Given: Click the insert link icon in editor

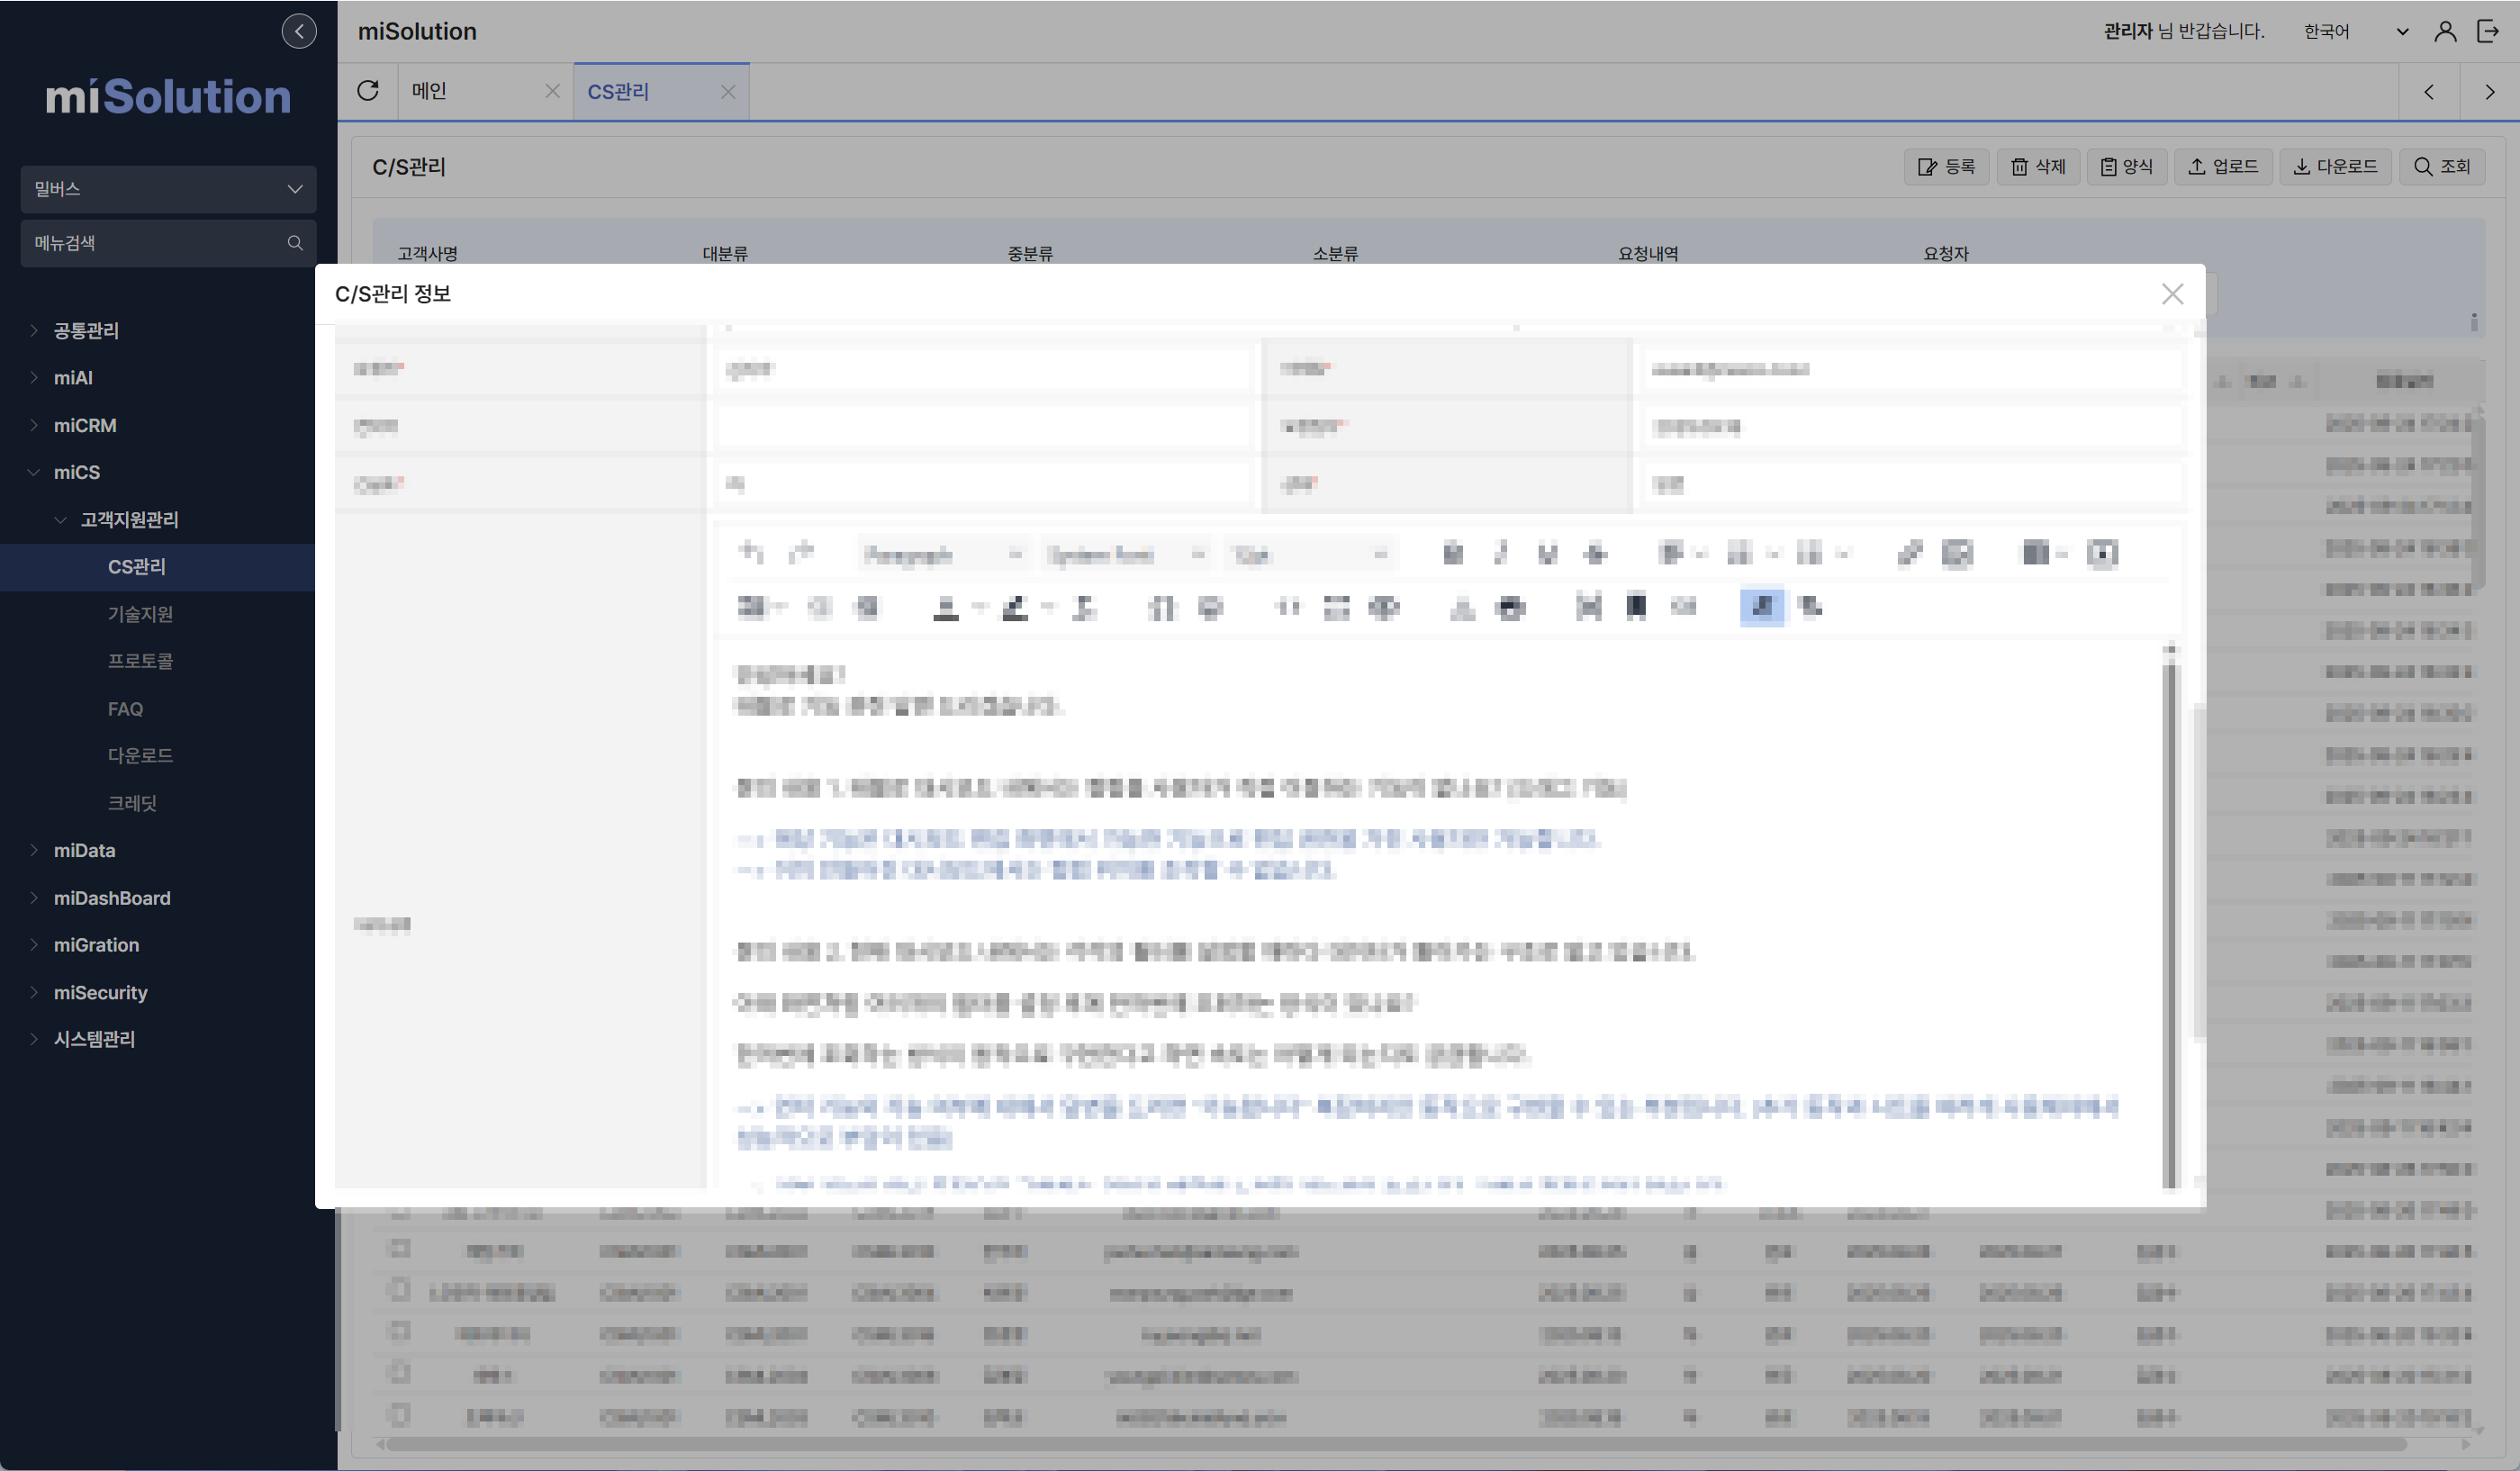Looking at the screenshot, I should click(1909, 553).
